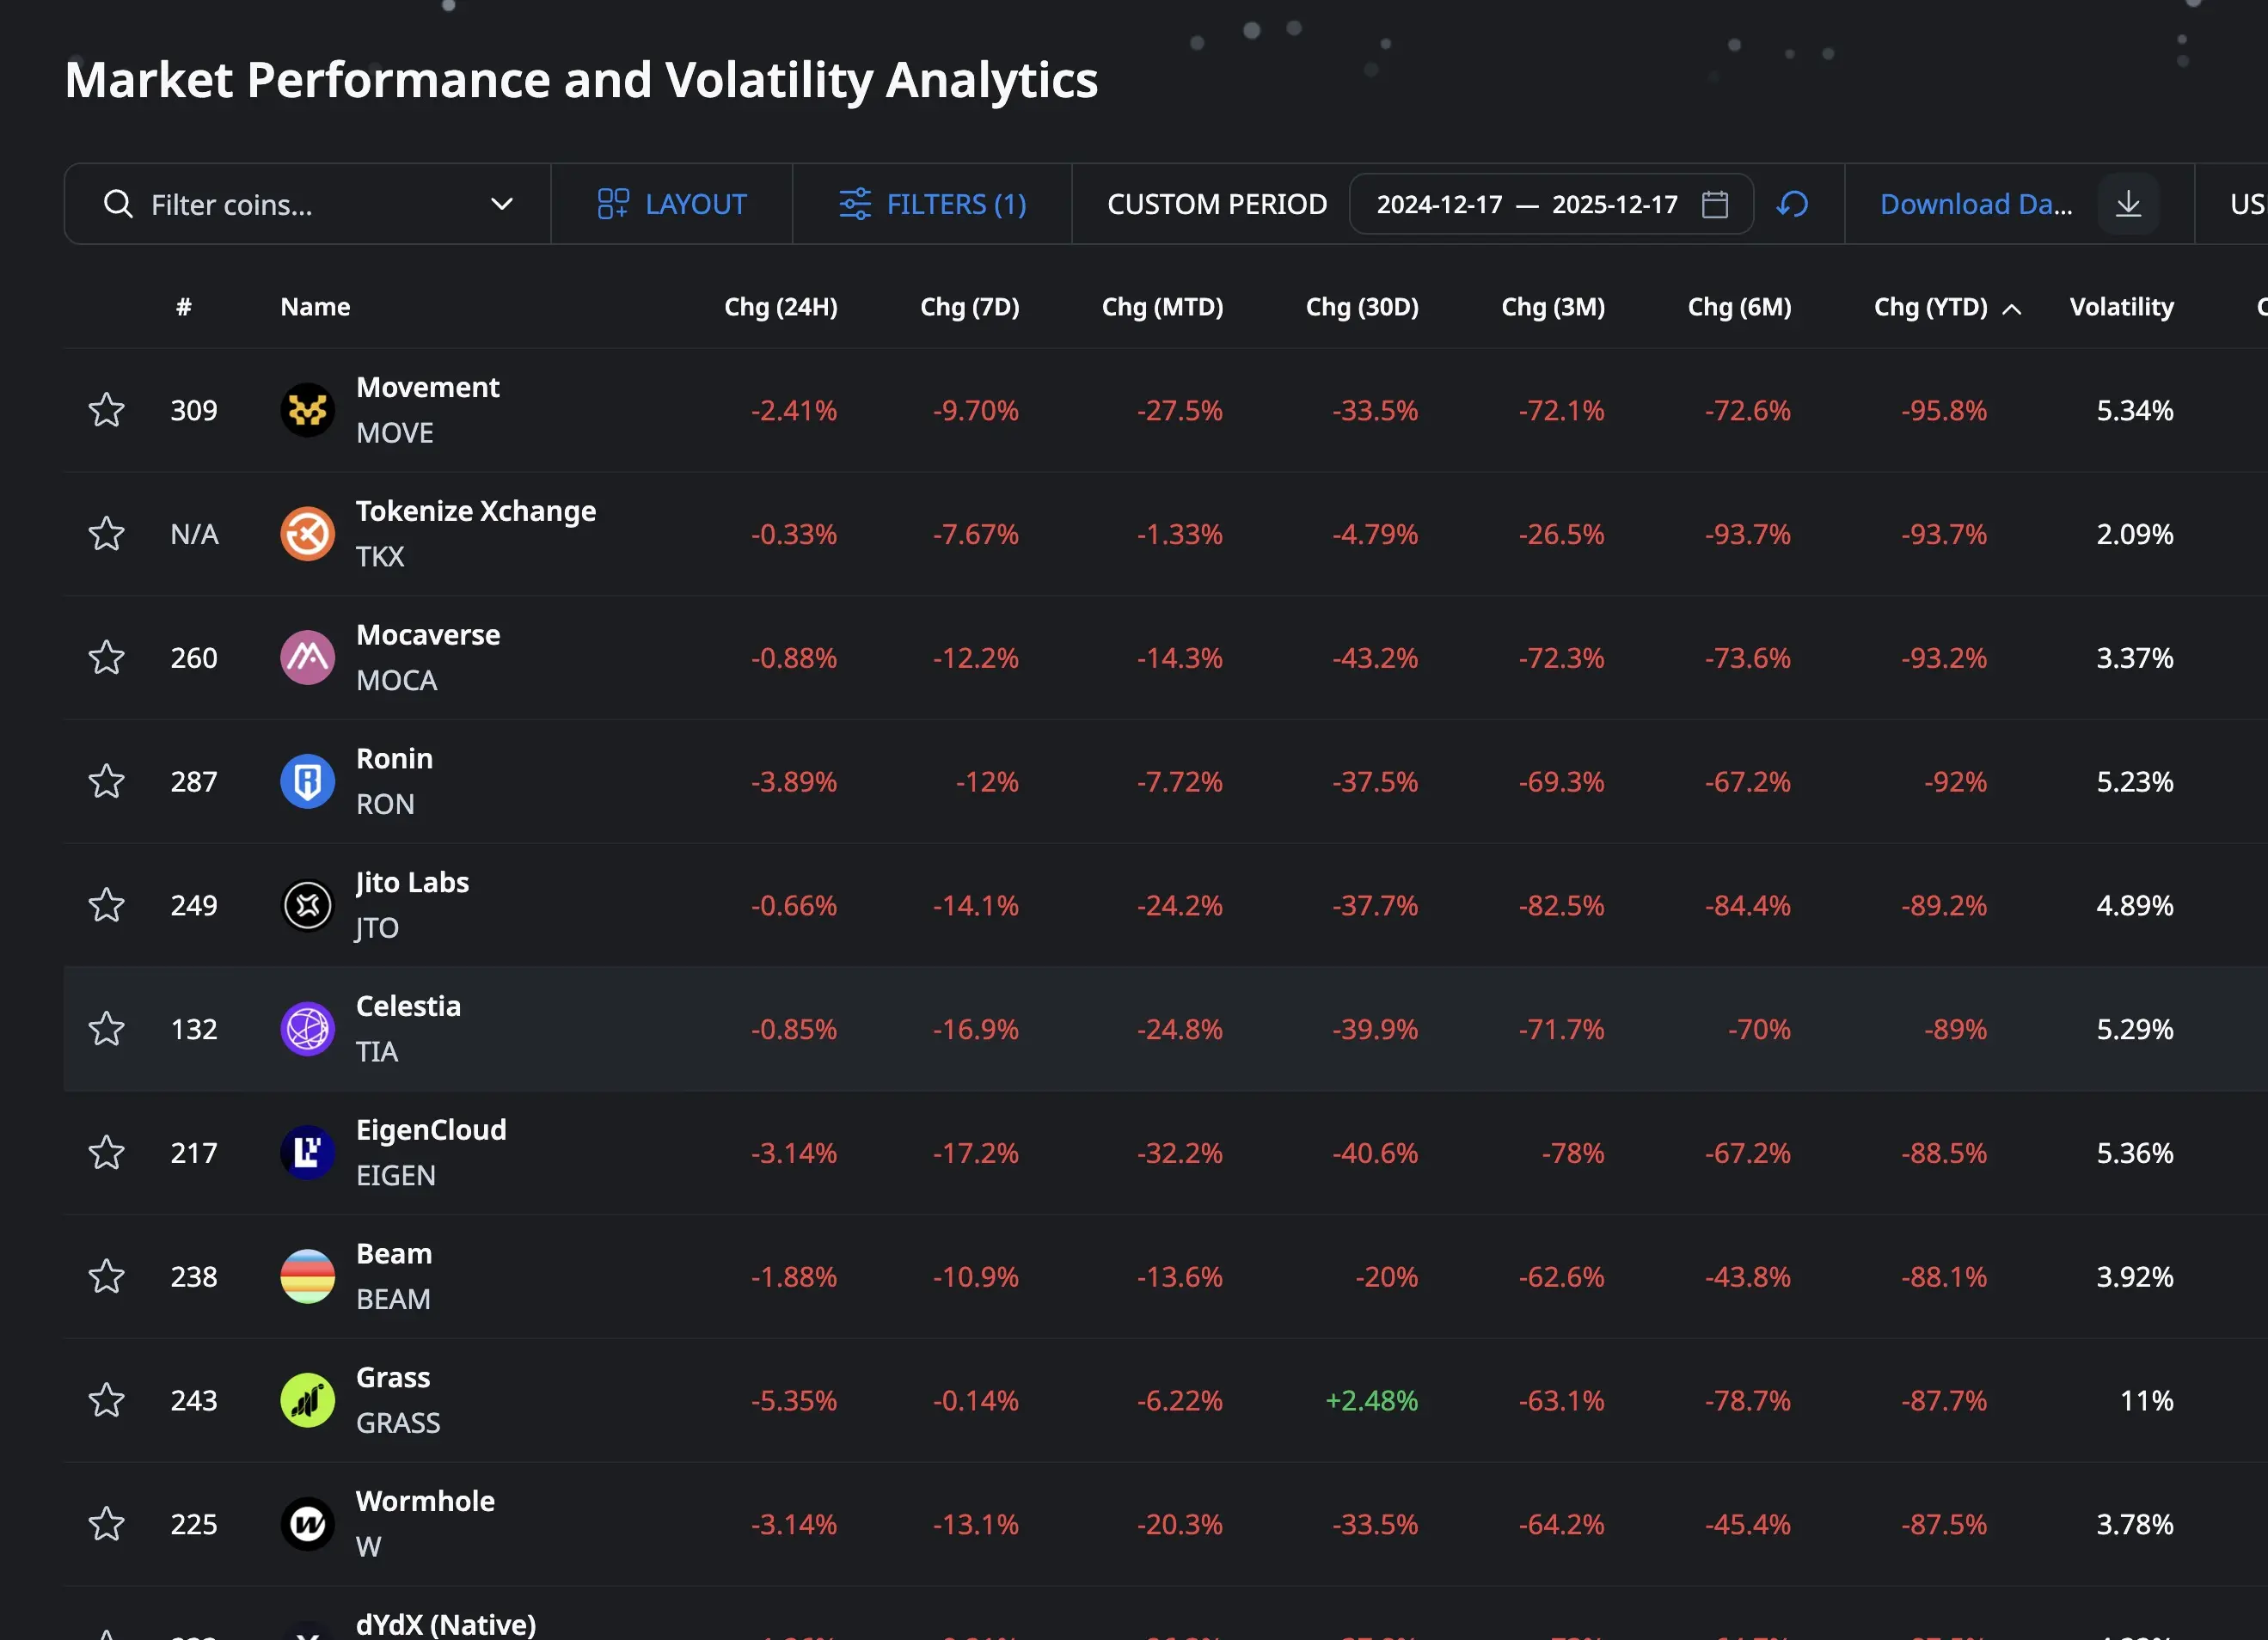Click the search magnifier icon
This screenshot has height=1640, width=2268.
[x=118, y=204]
